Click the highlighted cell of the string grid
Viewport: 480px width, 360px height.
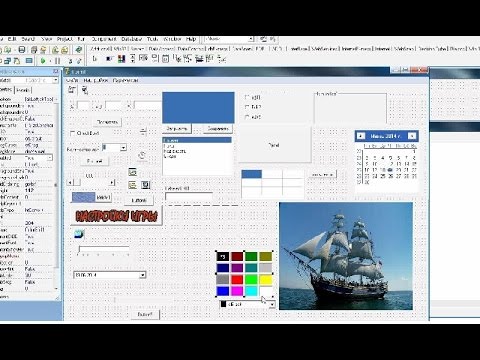coord(252,174)
